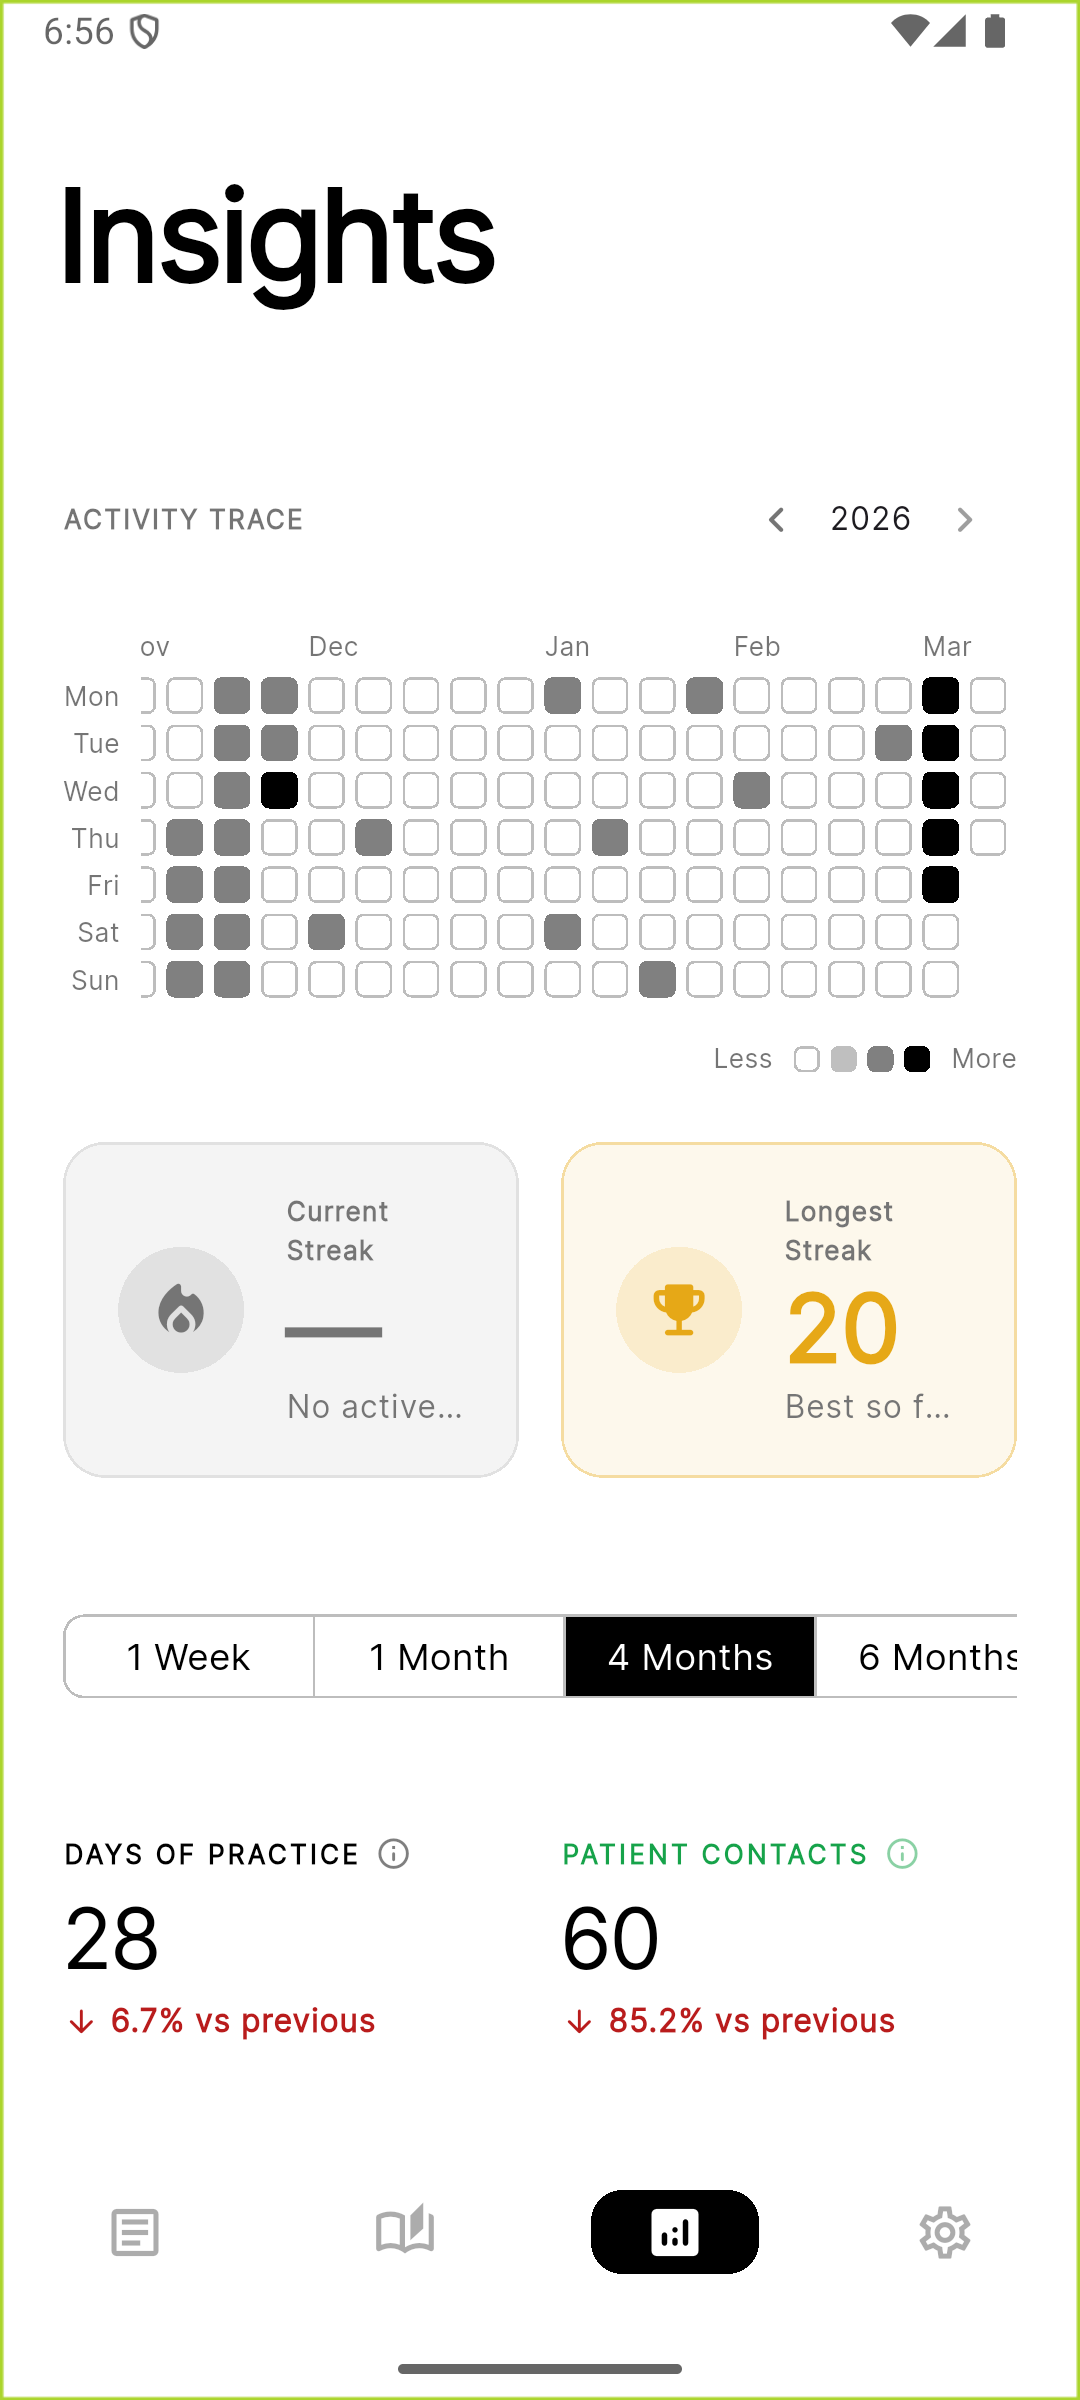This screenshot has height=2400, width=1080.
Task: Switch to the 1 Month range
Action: click(439, 1657)
